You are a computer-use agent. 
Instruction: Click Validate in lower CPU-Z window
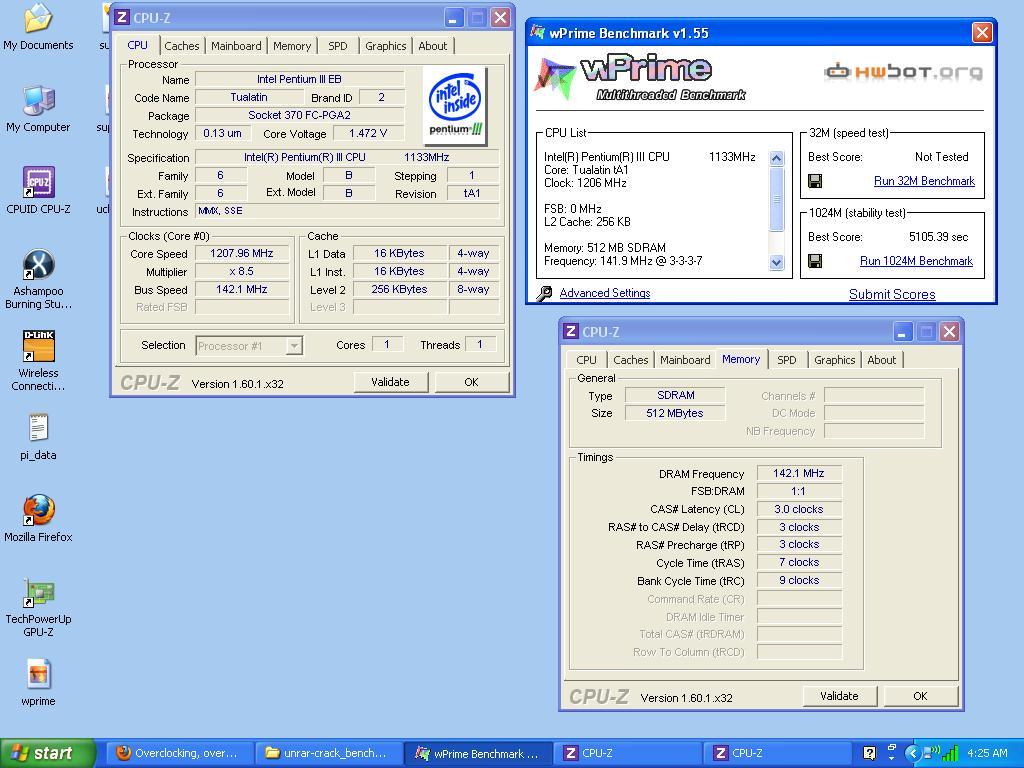839,696
